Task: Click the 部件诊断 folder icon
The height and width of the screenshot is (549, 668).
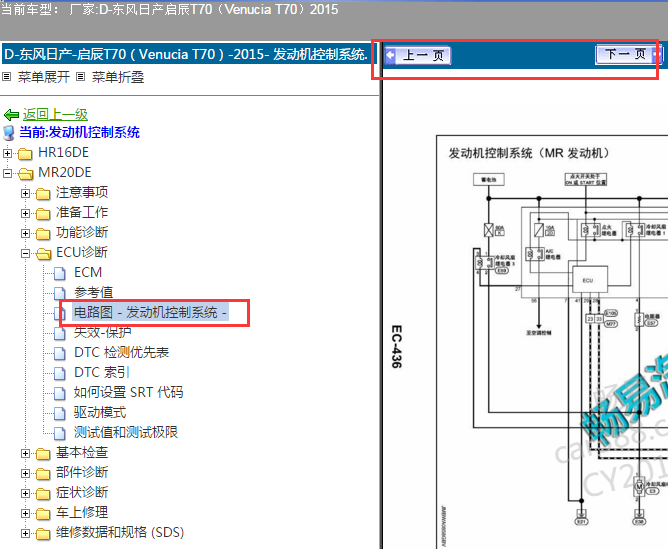Action: [43, 474]
